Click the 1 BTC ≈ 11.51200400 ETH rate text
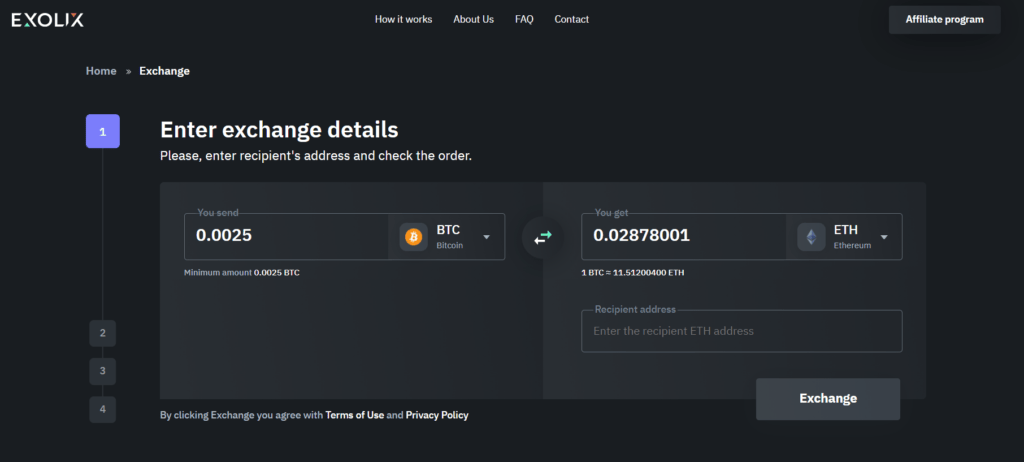The width and height of the screenshot is (1024, 462). pos(633,272)
